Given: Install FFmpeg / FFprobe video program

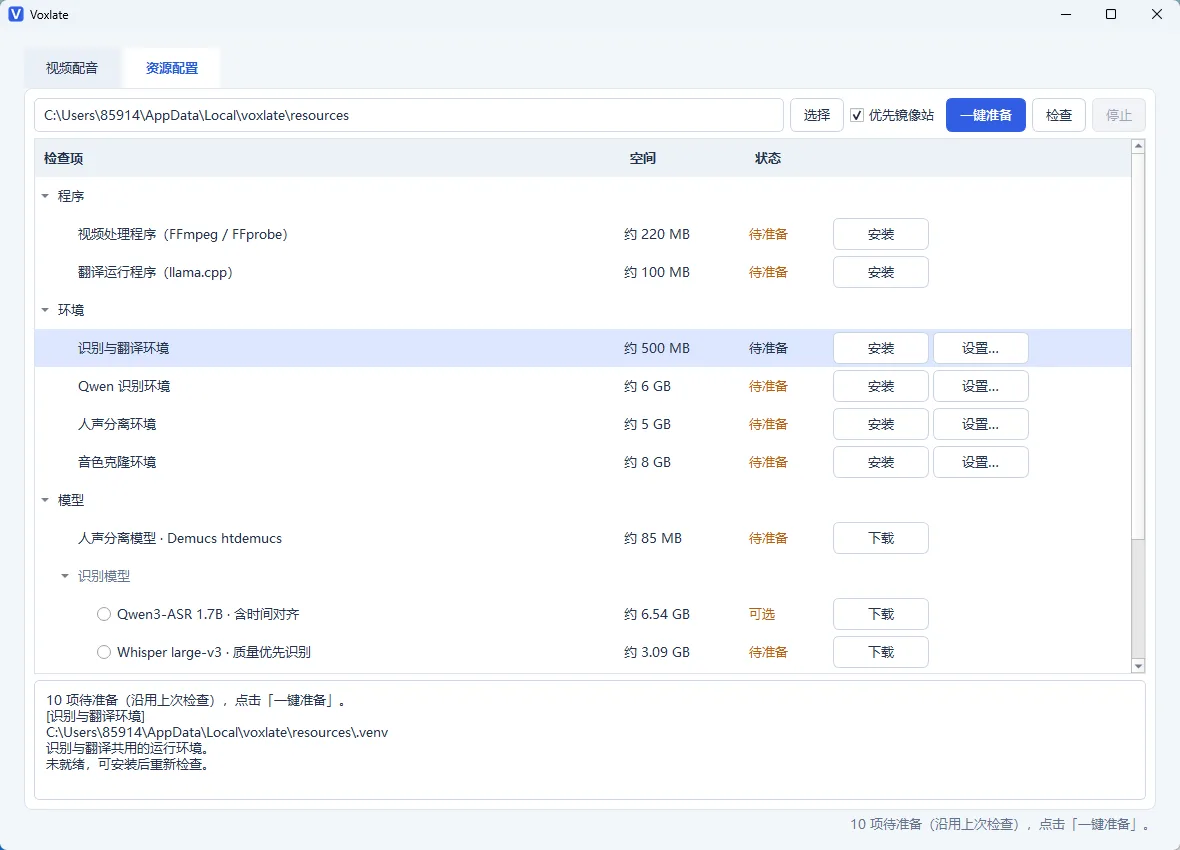Looking at the screenshot, I should click(880, 234).
